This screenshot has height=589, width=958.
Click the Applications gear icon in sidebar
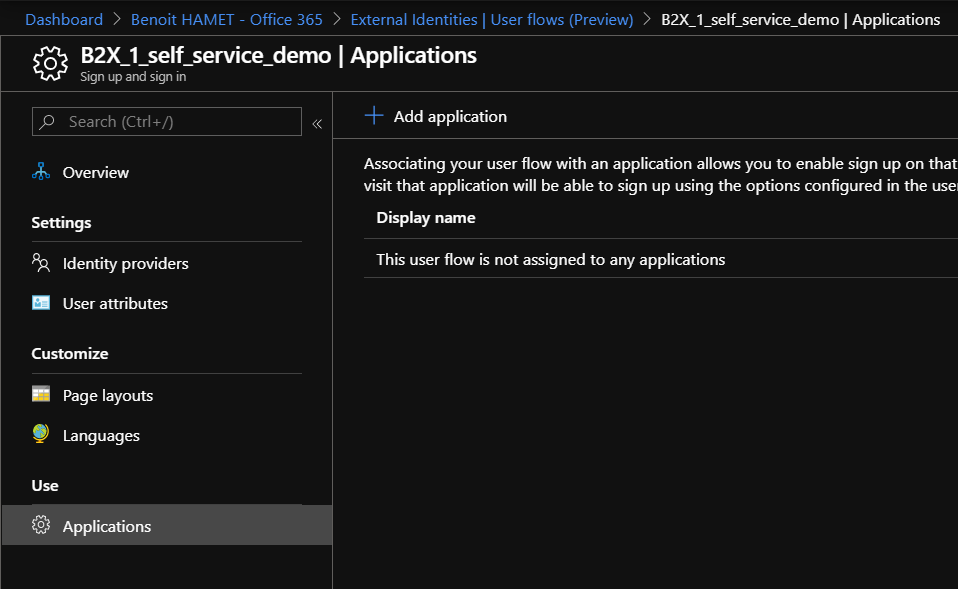click(x=41, y=526)
